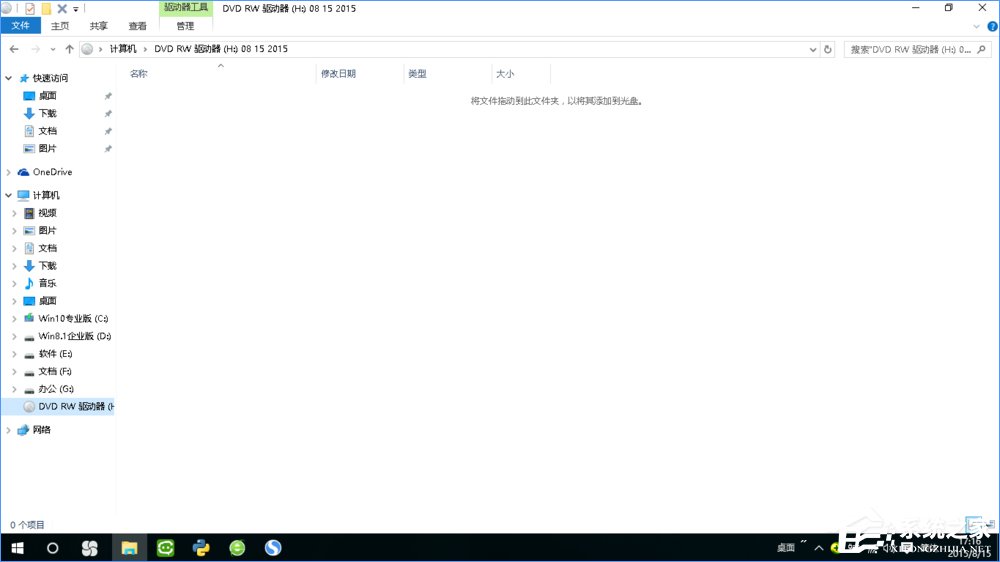Expand 办公 (G:) drive node

tap(14, 388)
